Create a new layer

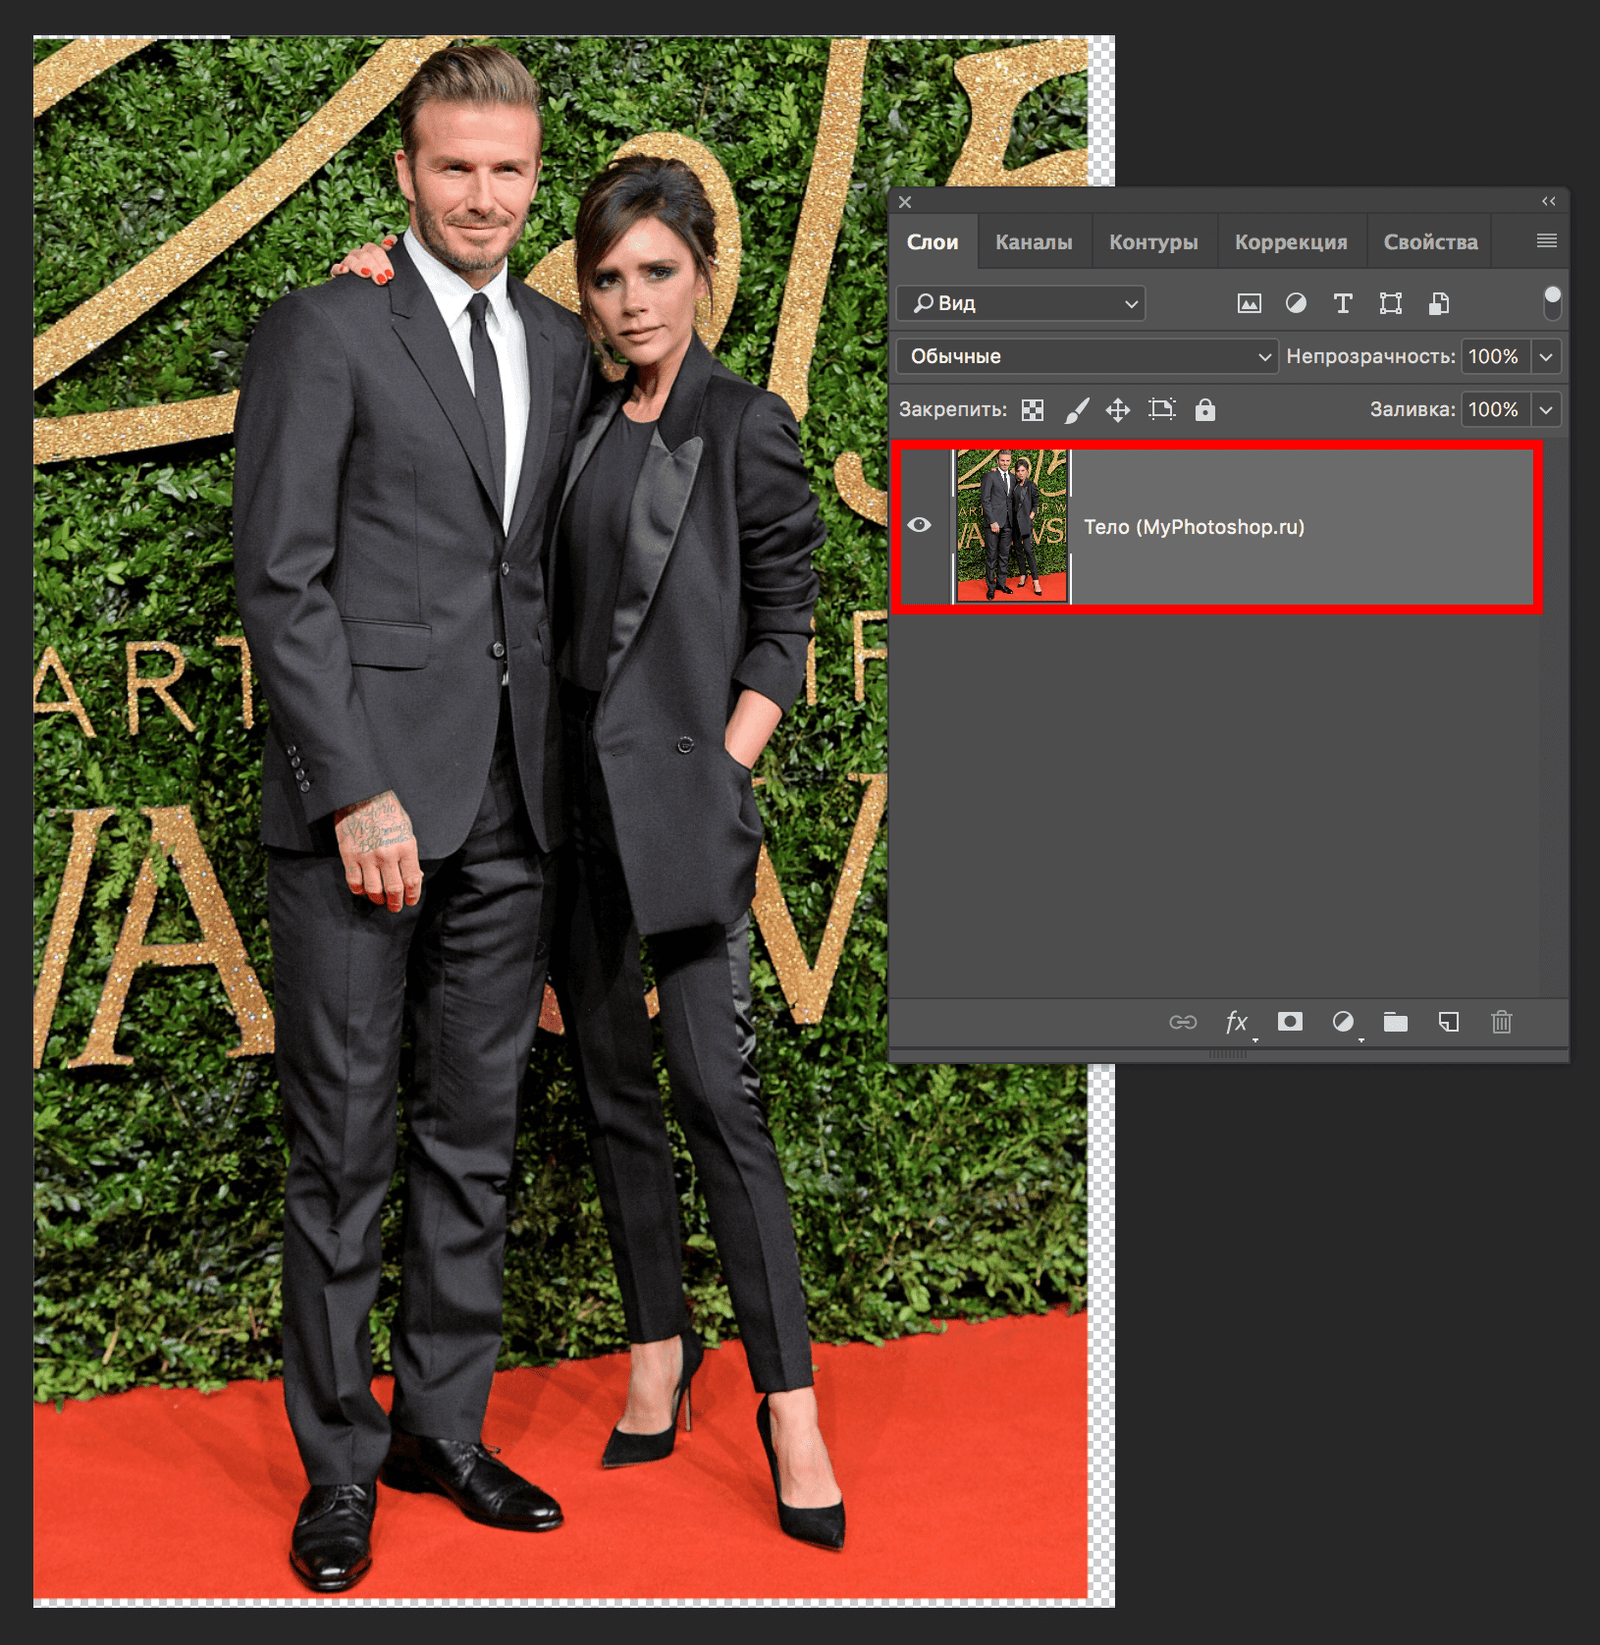(x=1447, y=1022)
